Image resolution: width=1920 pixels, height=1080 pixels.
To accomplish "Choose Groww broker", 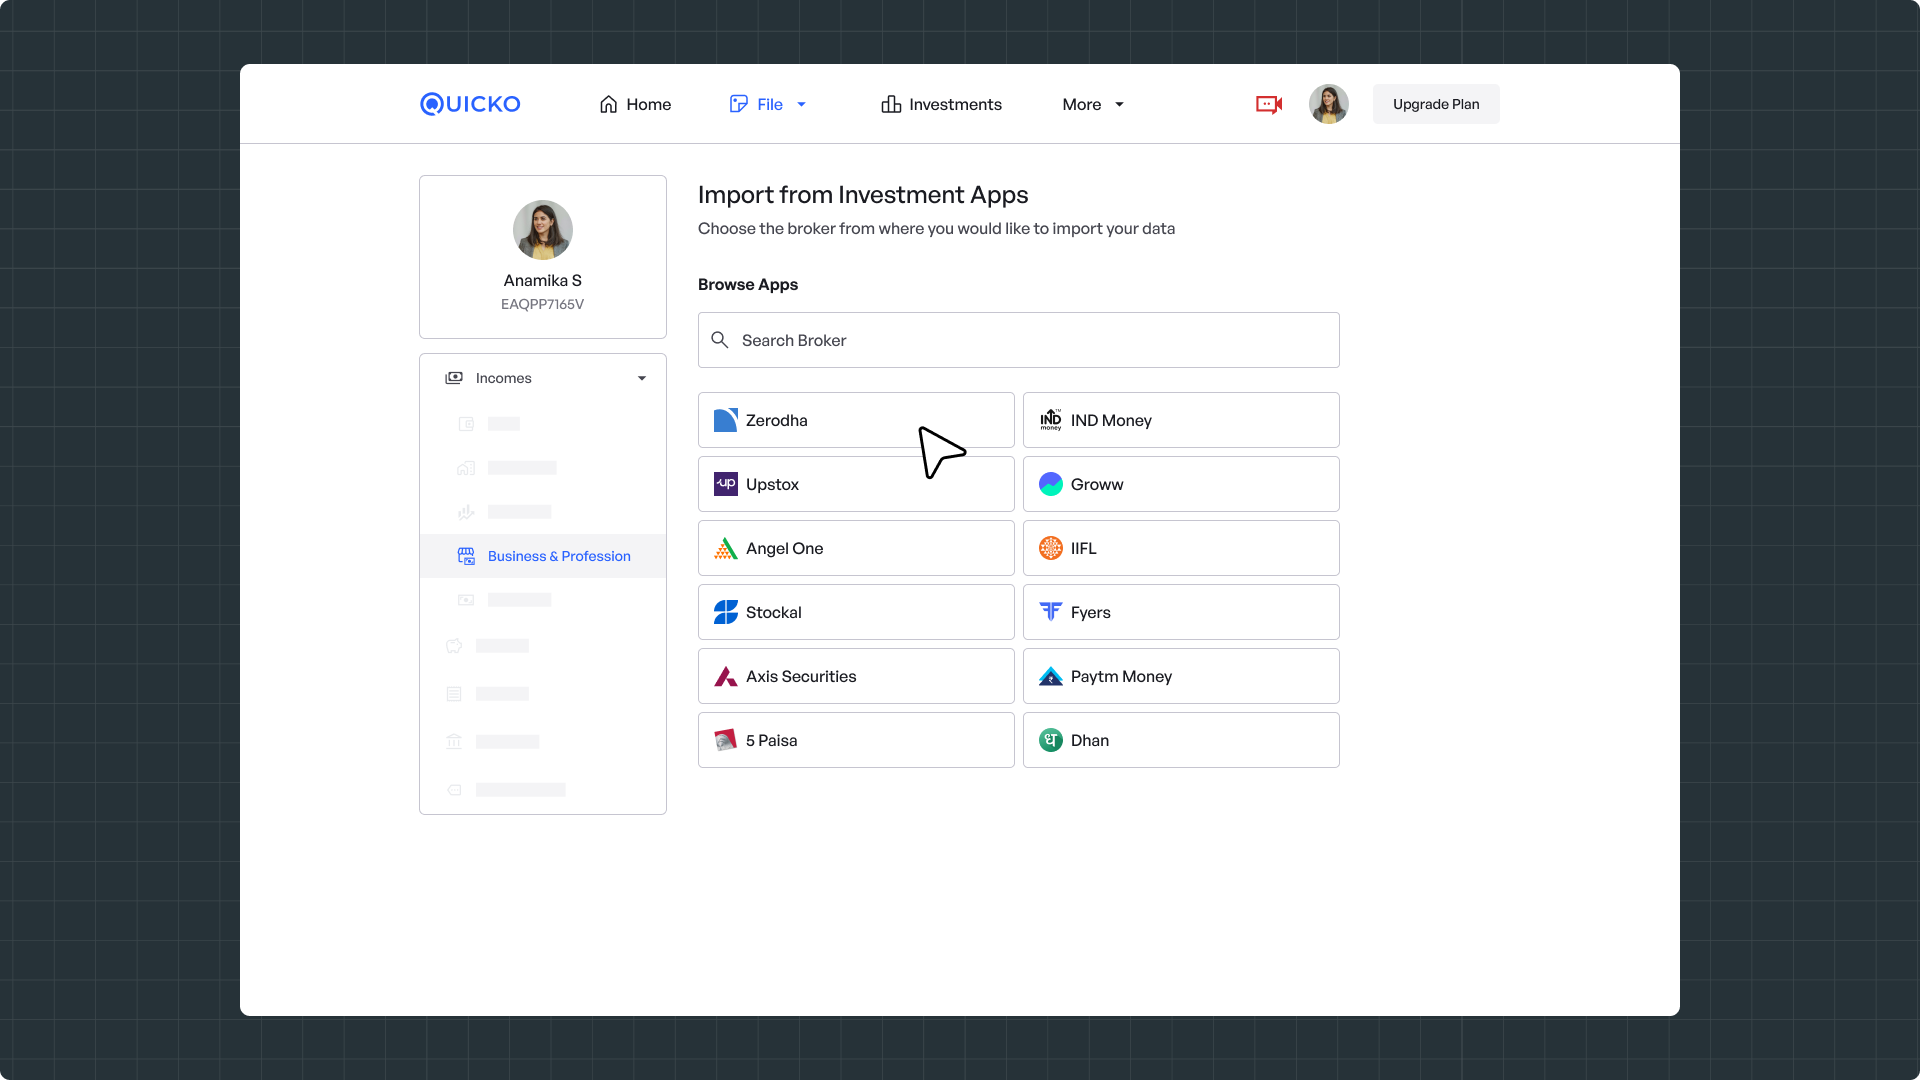I will pos(1181,484).
